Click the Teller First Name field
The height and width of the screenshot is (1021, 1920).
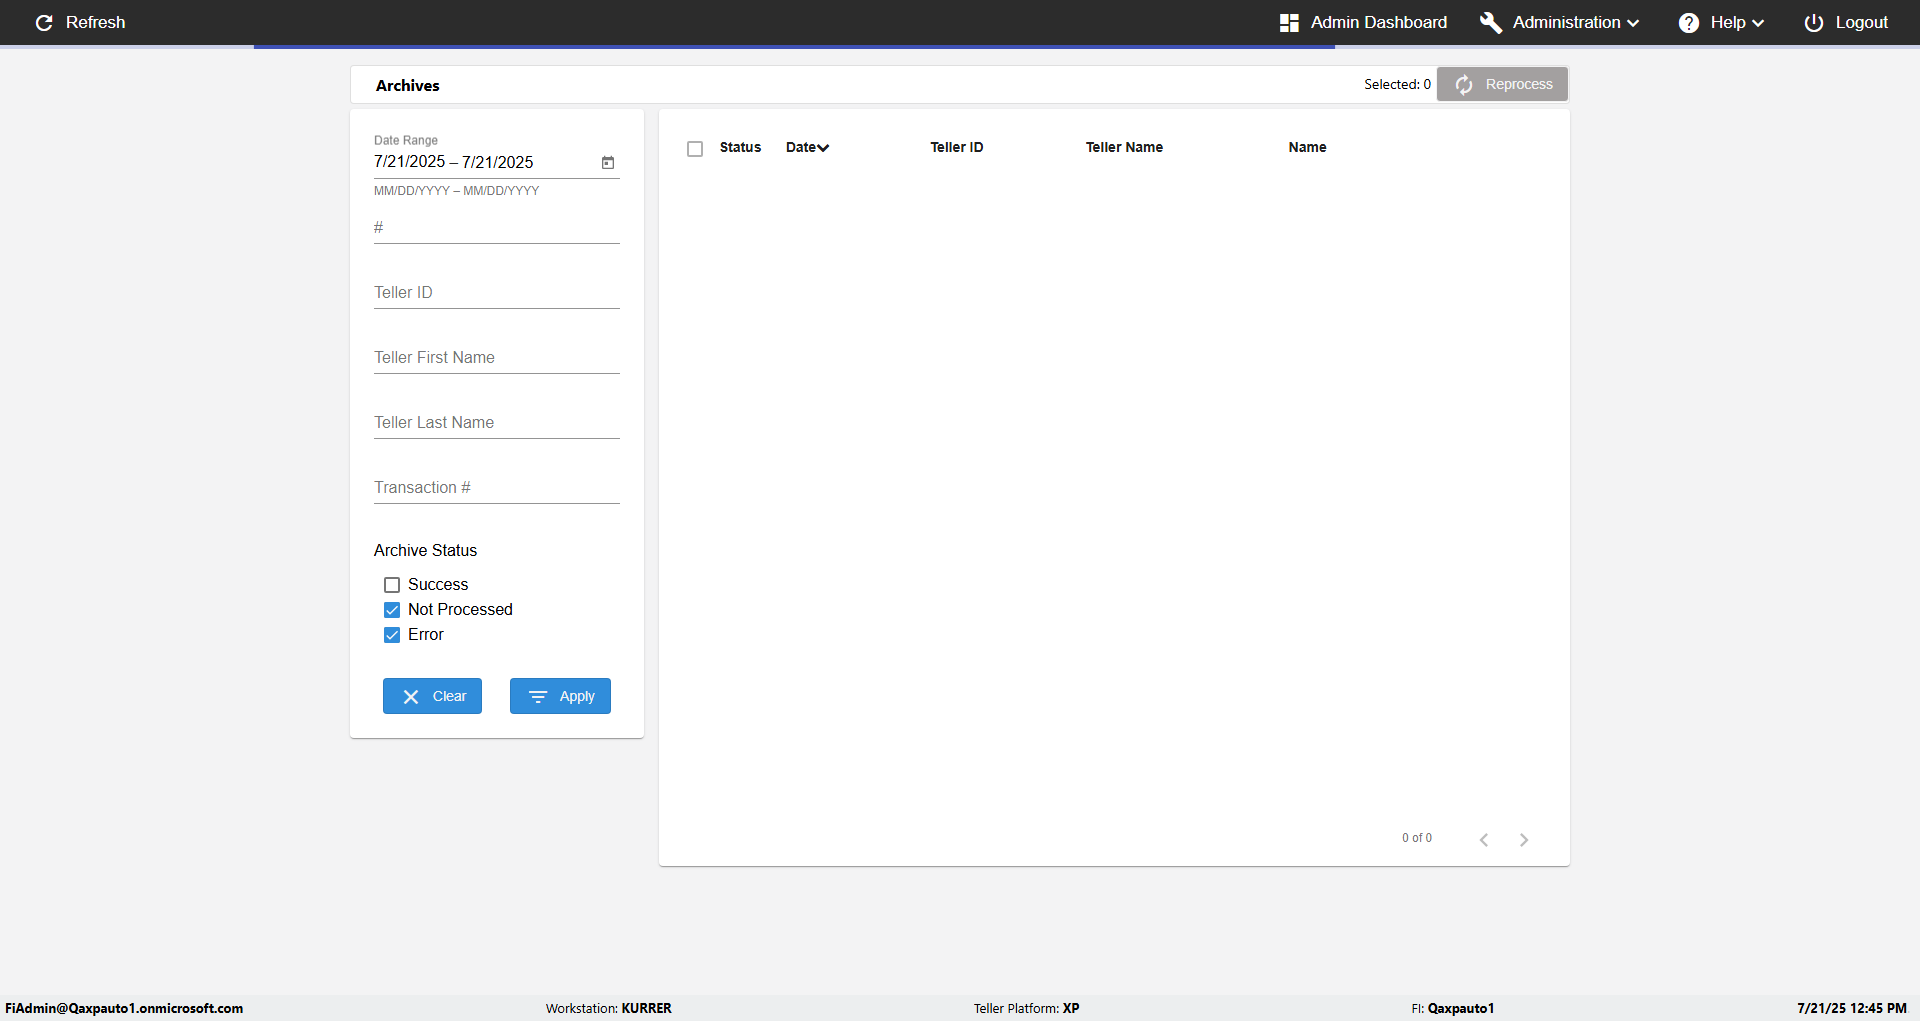click(497, 358)
